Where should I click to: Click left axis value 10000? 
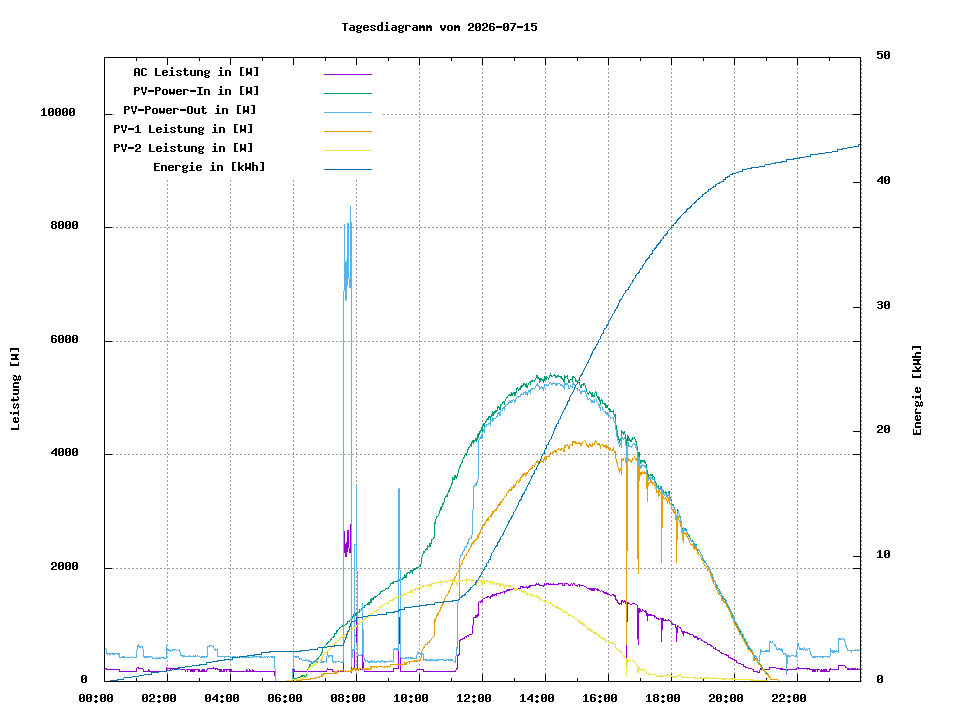pyautogui.click(x=58, y=112)
